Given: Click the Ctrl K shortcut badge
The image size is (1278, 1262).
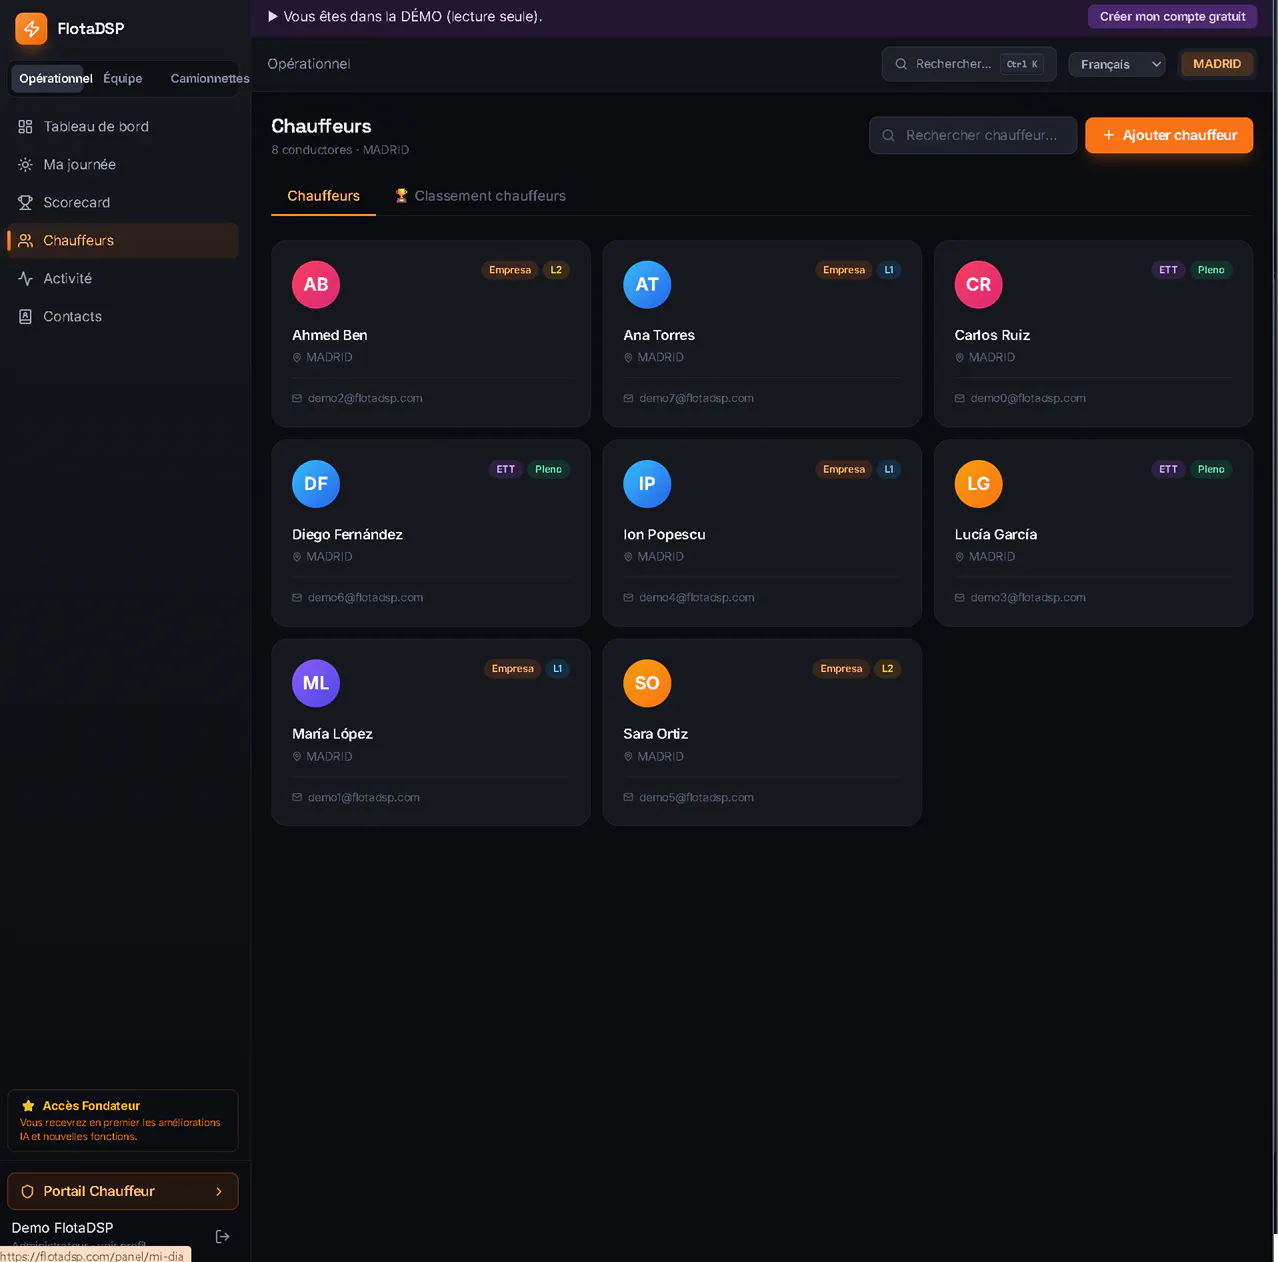Looking at the screenshot, I should (x=1022, y=64).
